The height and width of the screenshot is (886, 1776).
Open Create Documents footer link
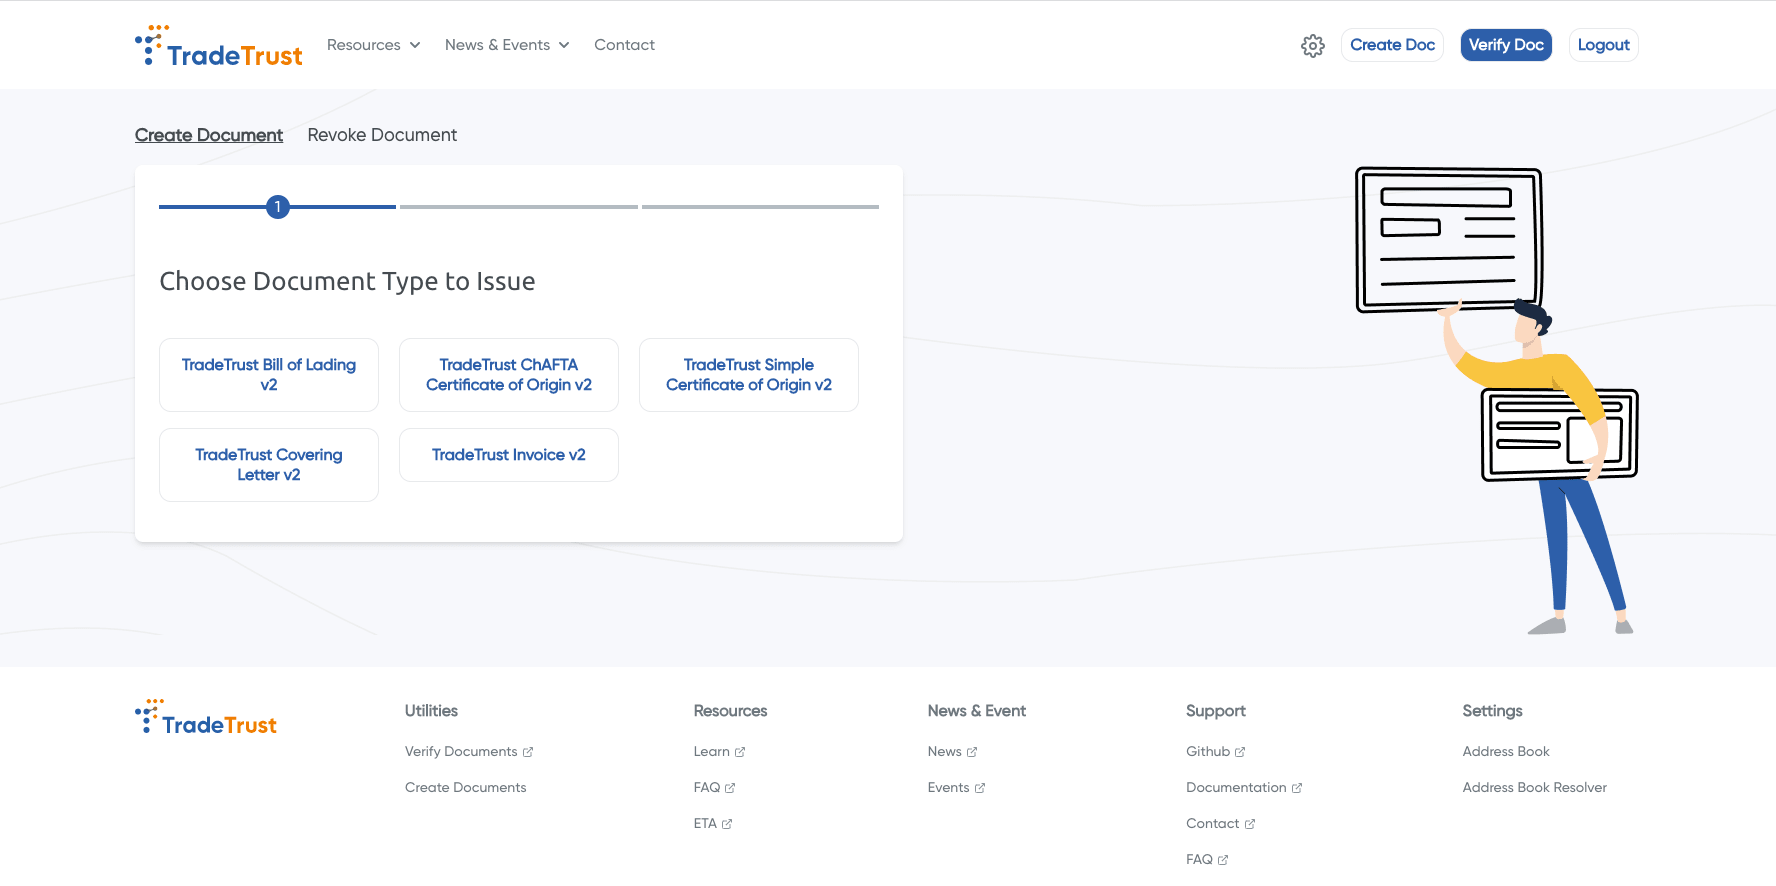click(465, 788)
